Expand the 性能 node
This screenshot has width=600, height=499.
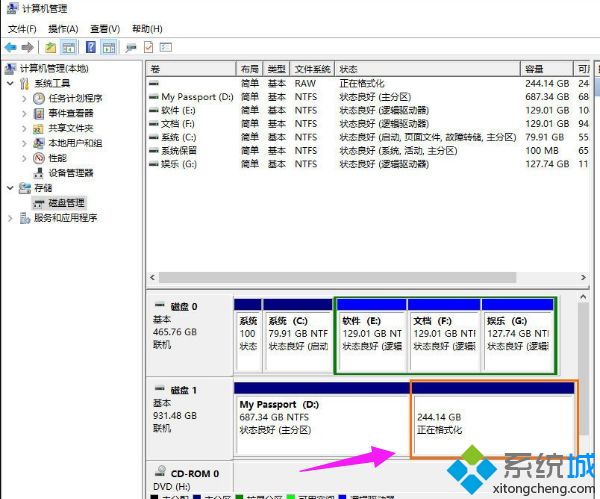(24, 158)
